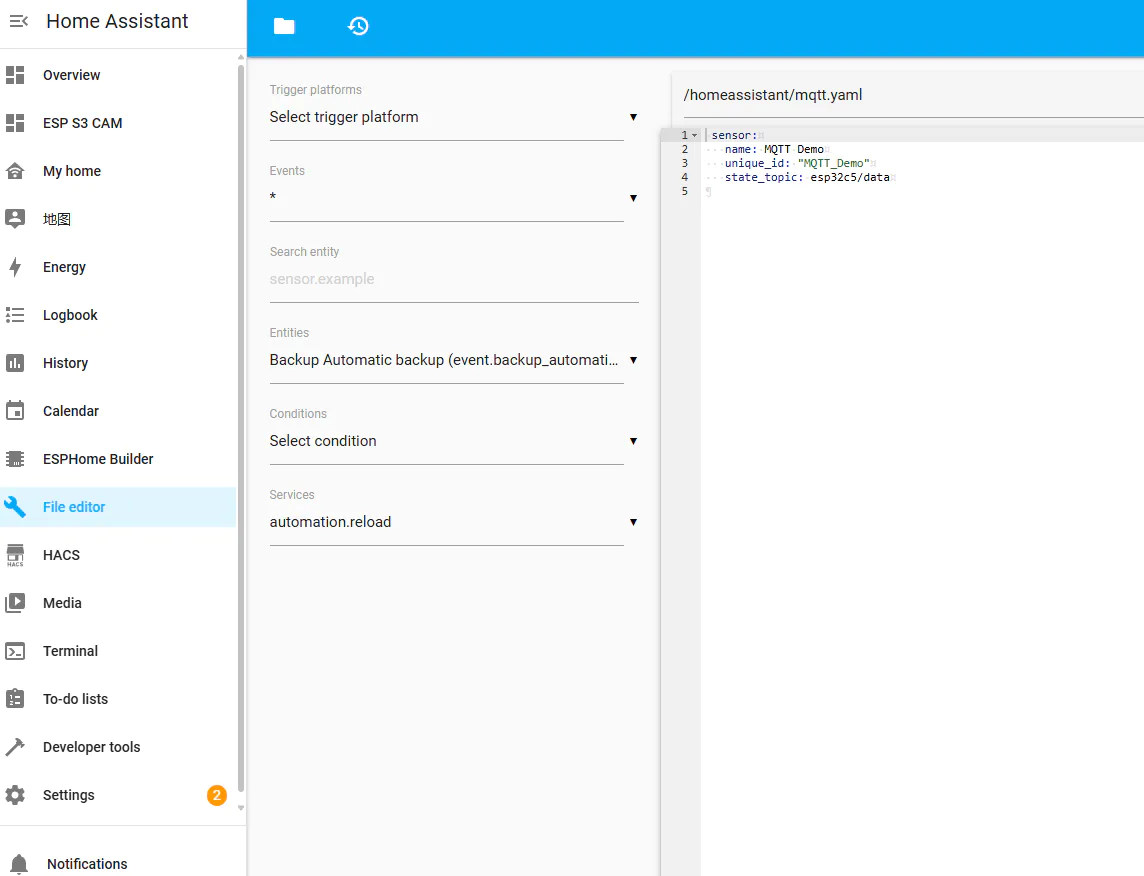Screen dimensions: 1144x876
Task: Click the Logbook list icon
Action: pyautogui.click(x=15, y=315)
